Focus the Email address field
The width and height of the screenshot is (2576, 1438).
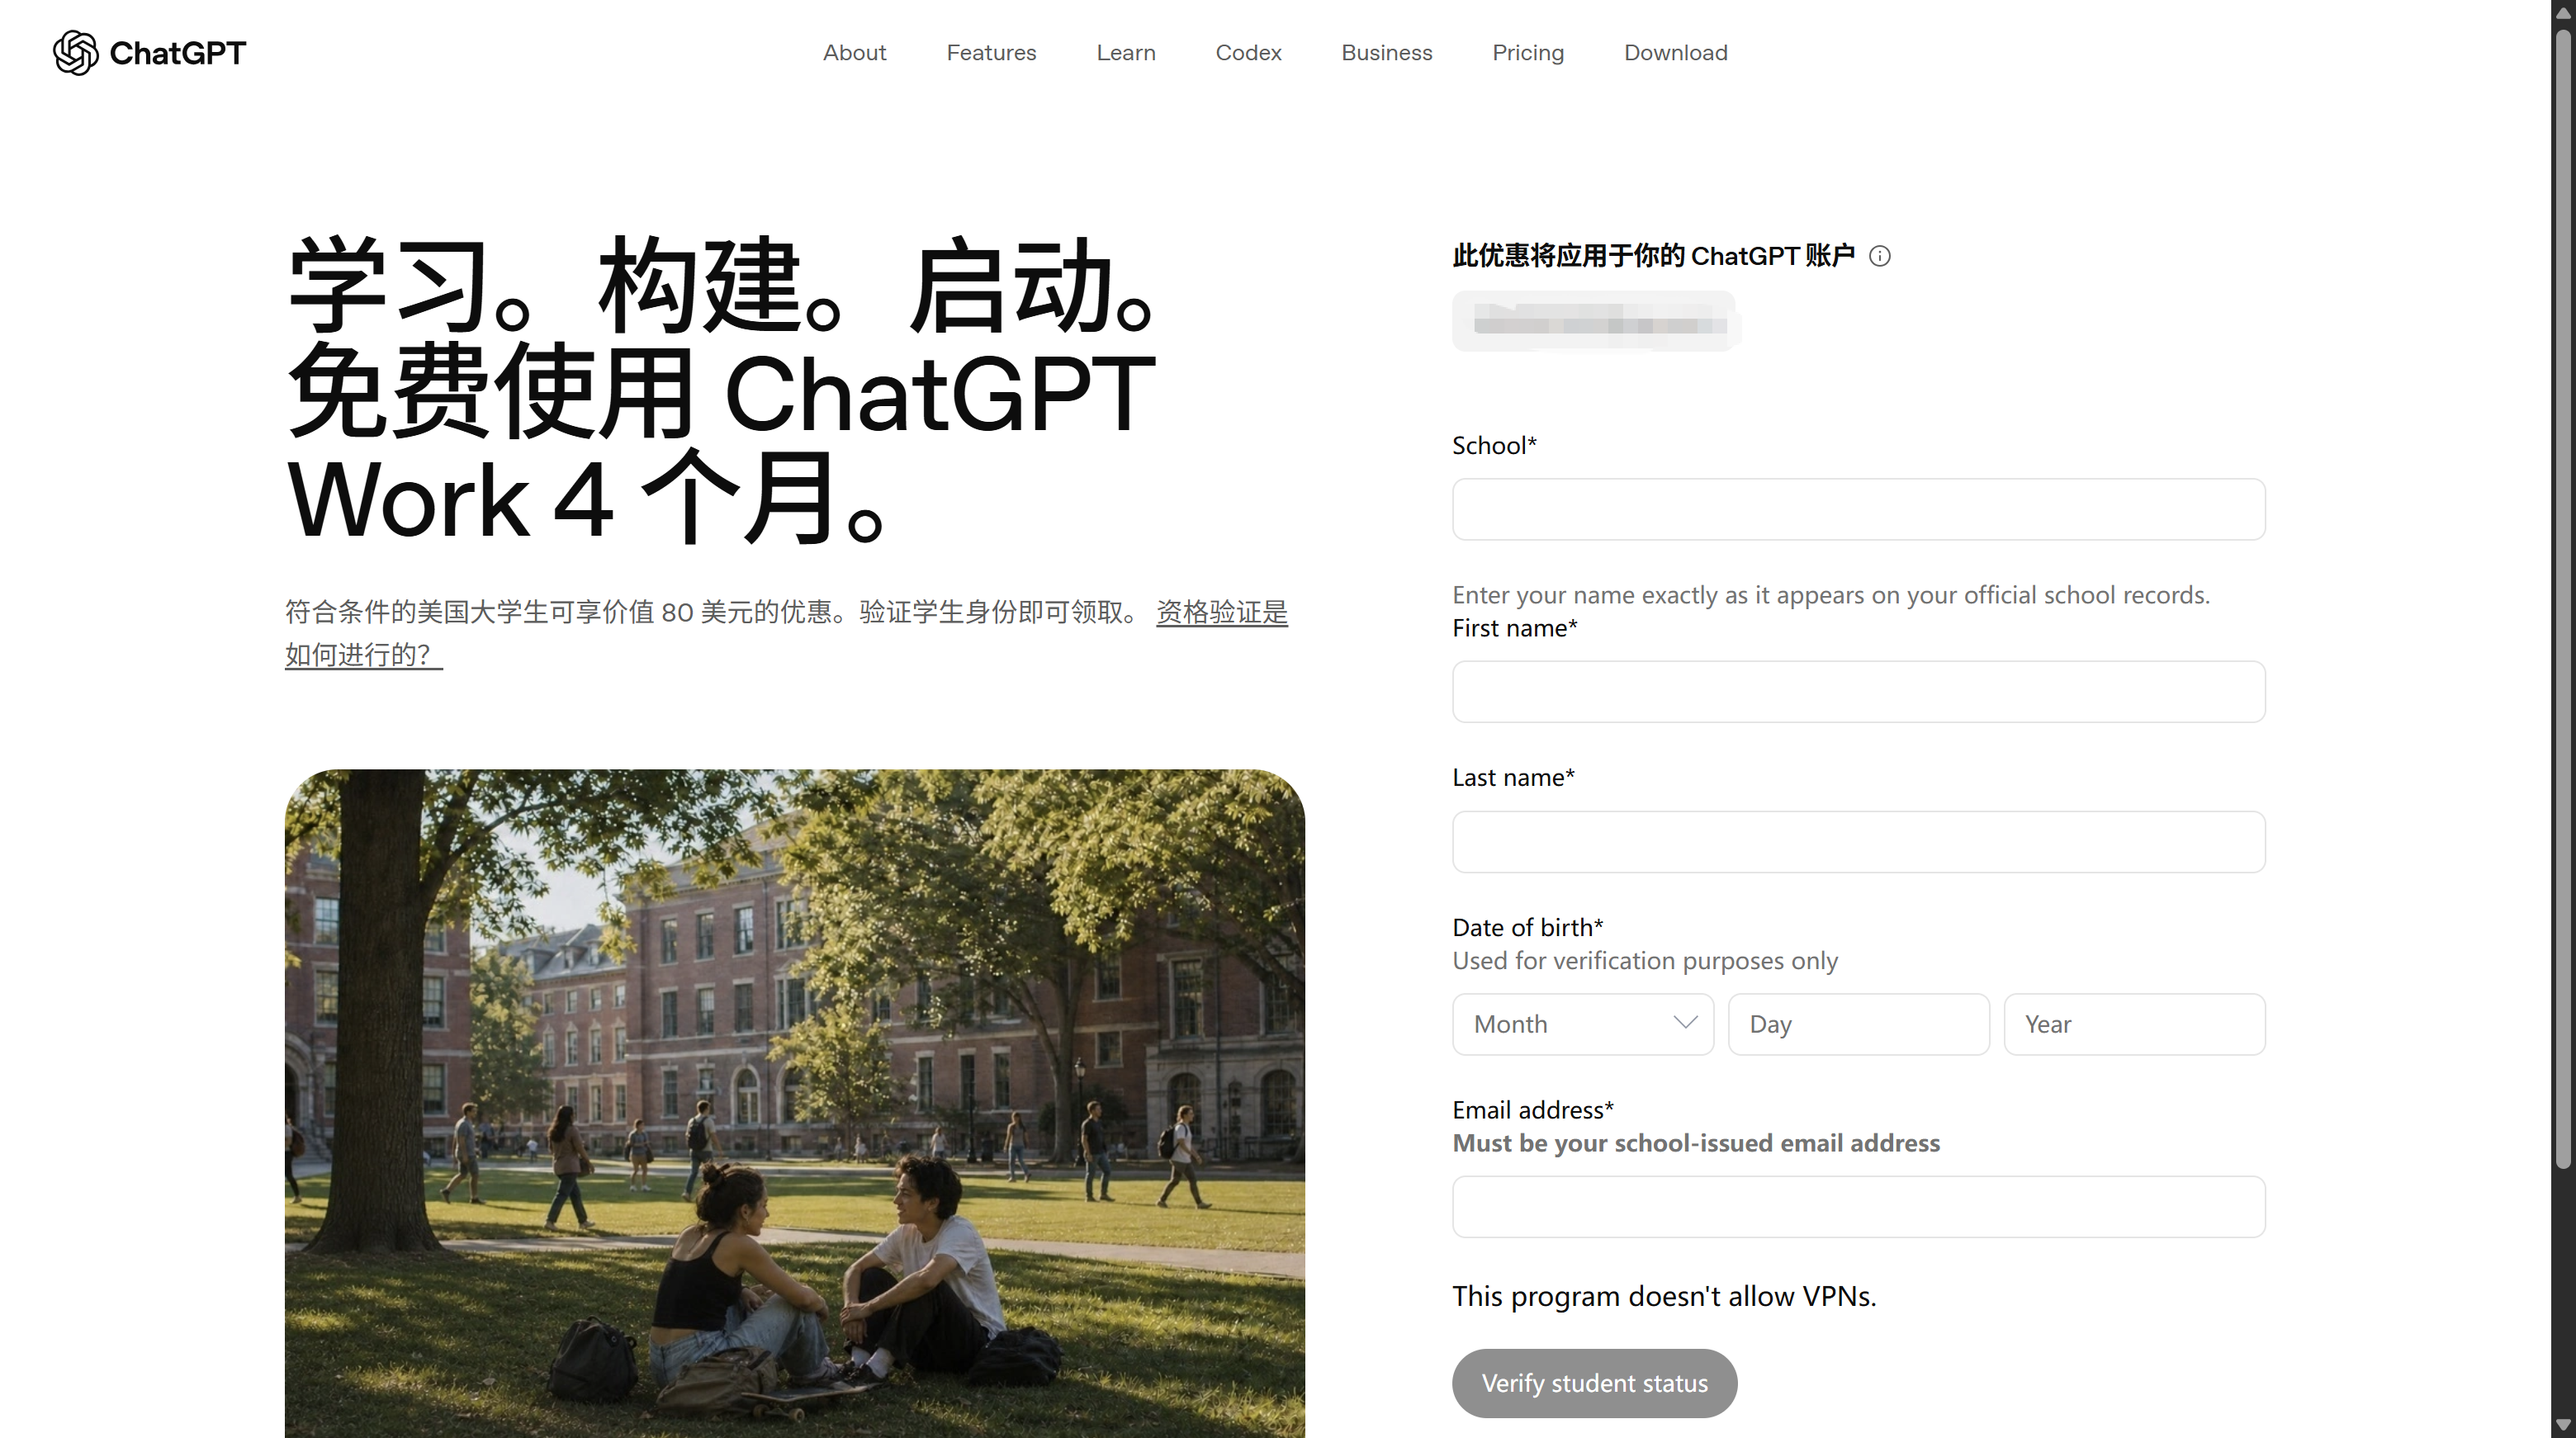tap(1858, 1206)
